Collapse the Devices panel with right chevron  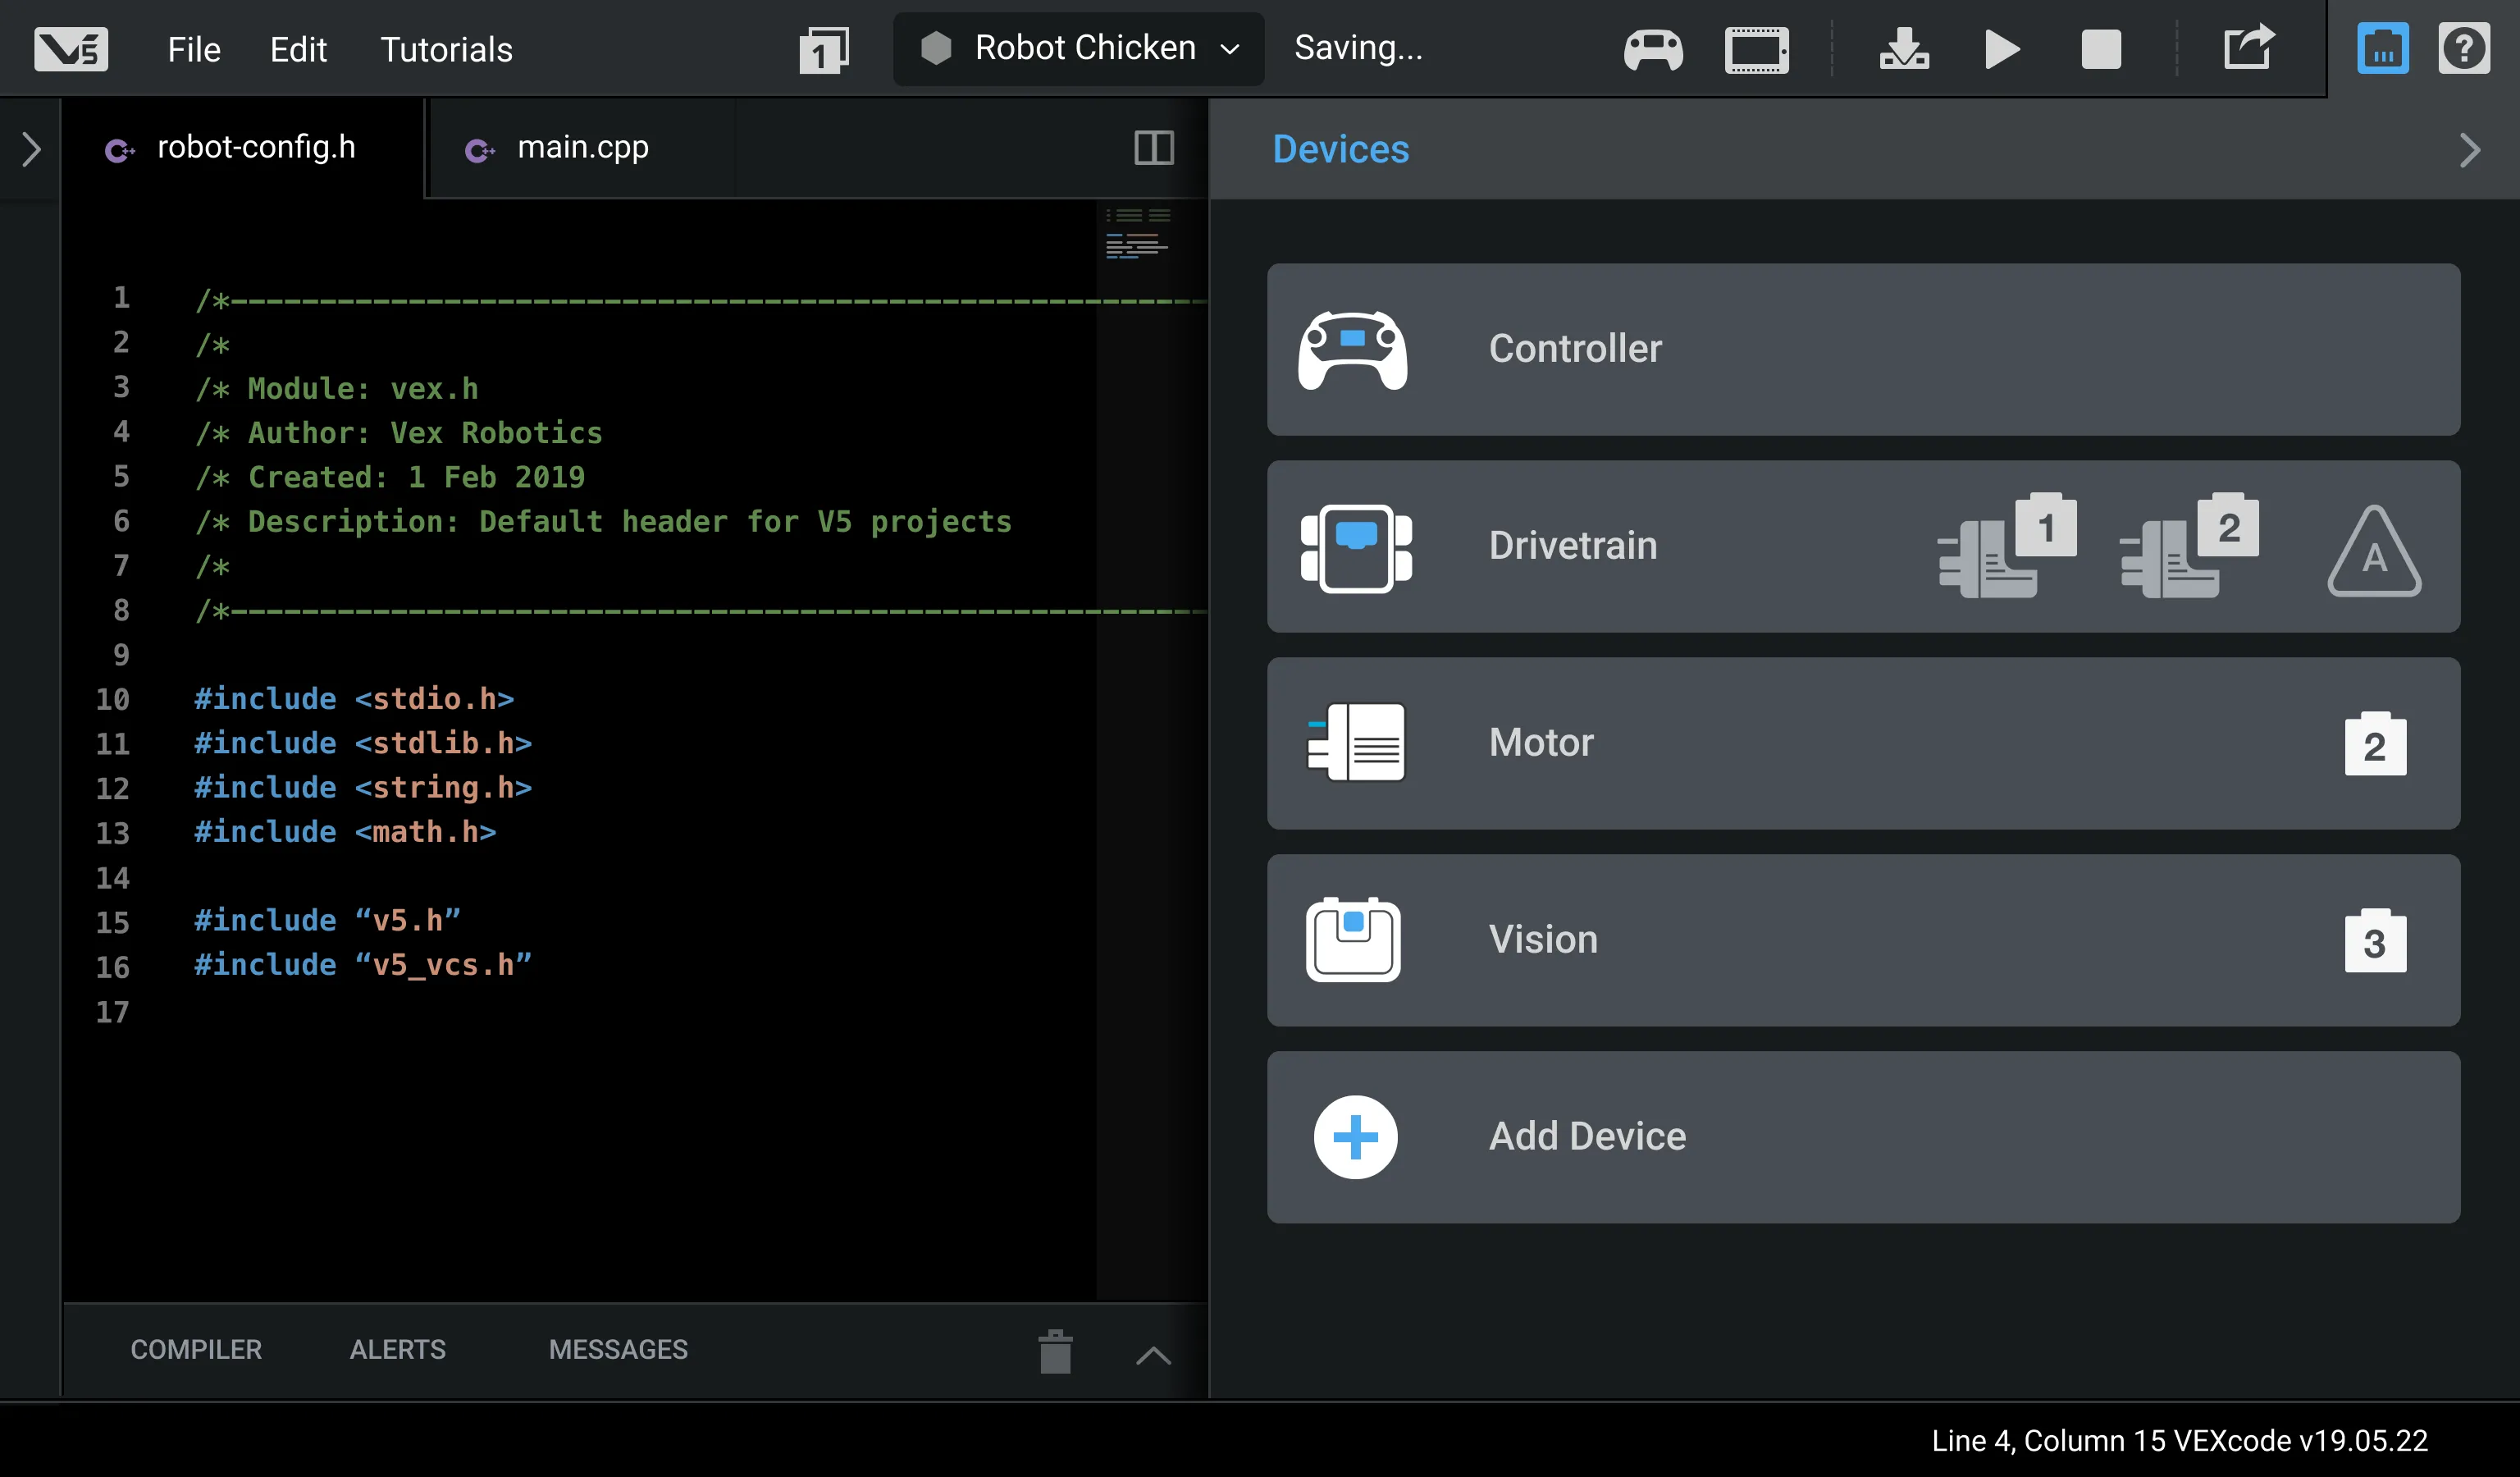(2469, 150)
